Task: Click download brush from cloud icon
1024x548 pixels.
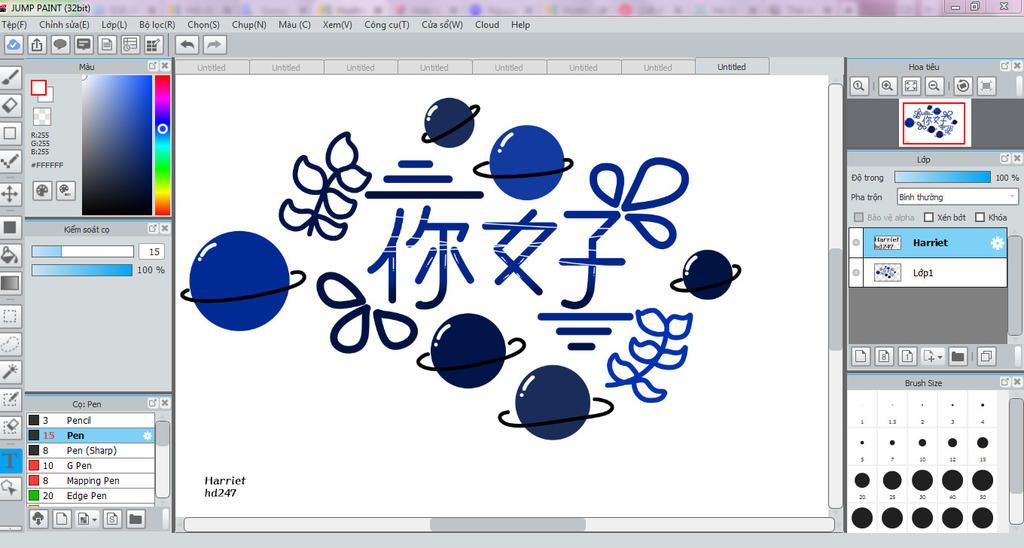Action: click(39, 519)
